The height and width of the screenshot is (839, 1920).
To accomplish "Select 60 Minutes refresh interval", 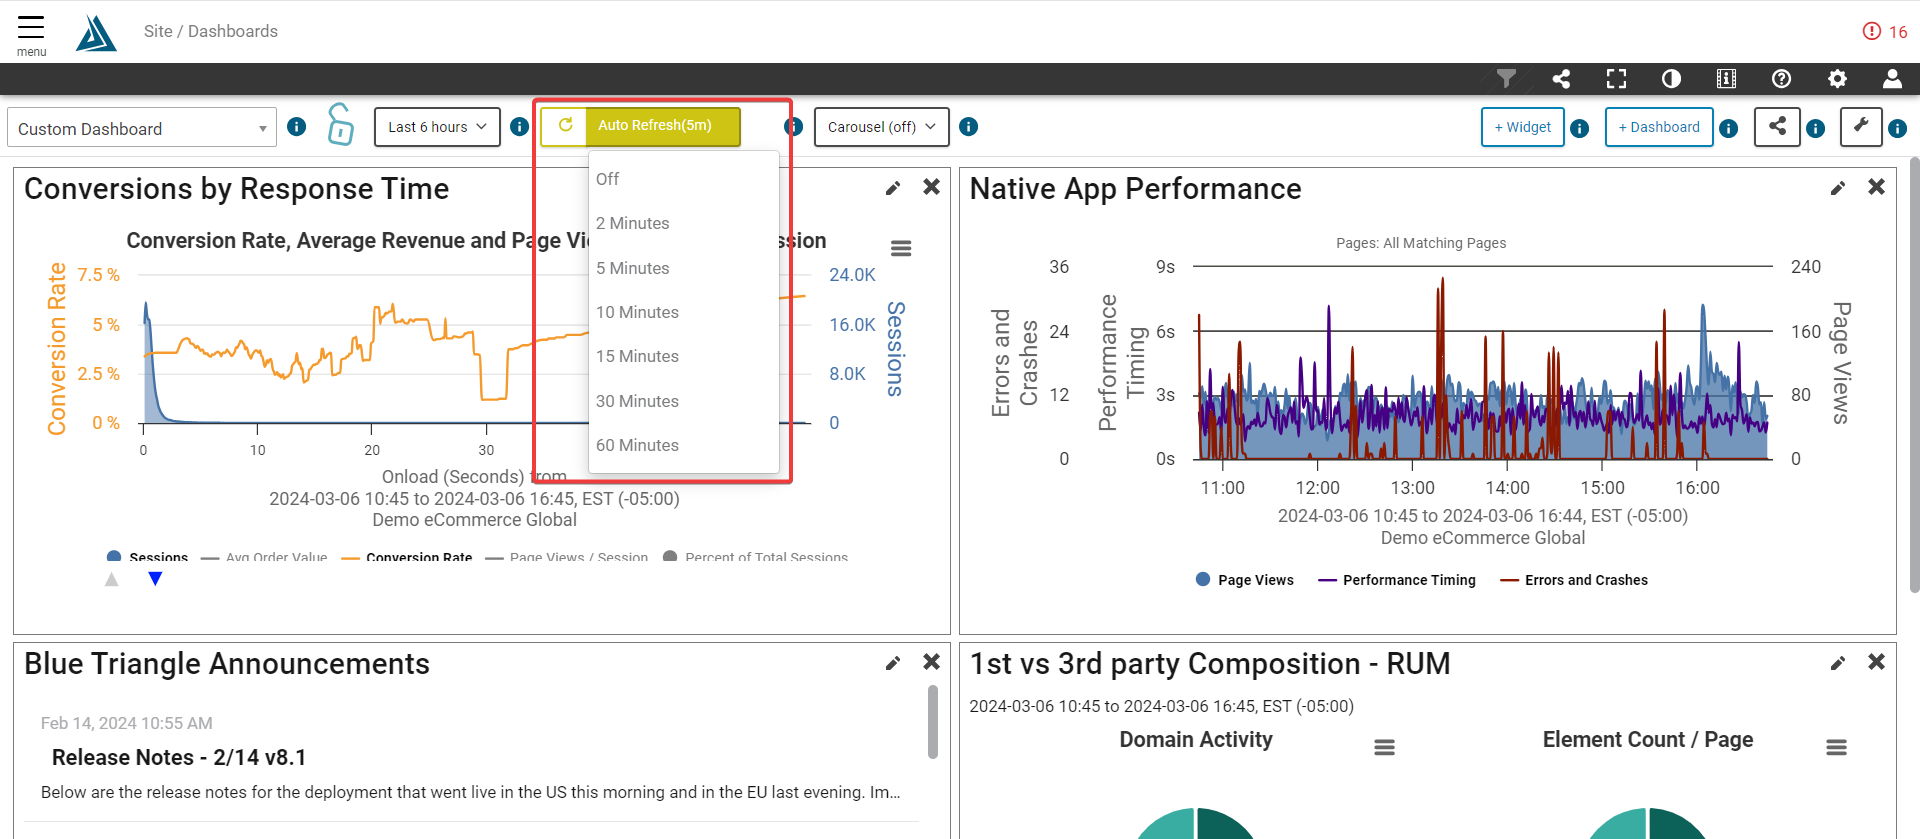I will coord(684,445).
